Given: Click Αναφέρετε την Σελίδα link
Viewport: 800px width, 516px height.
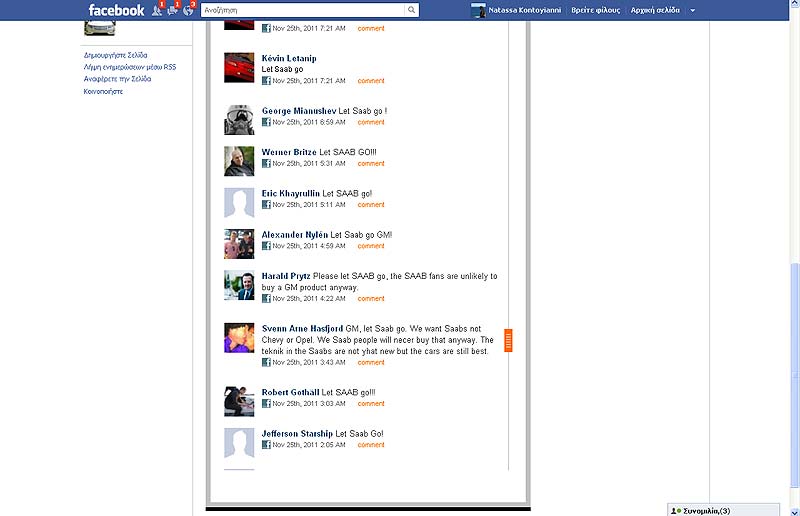Looking at the screenshot, I should pos(118,79).
